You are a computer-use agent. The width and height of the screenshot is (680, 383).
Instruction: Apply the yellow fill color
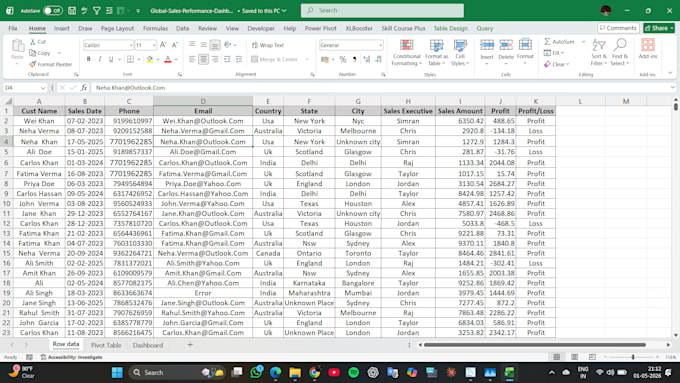point(150,59)
